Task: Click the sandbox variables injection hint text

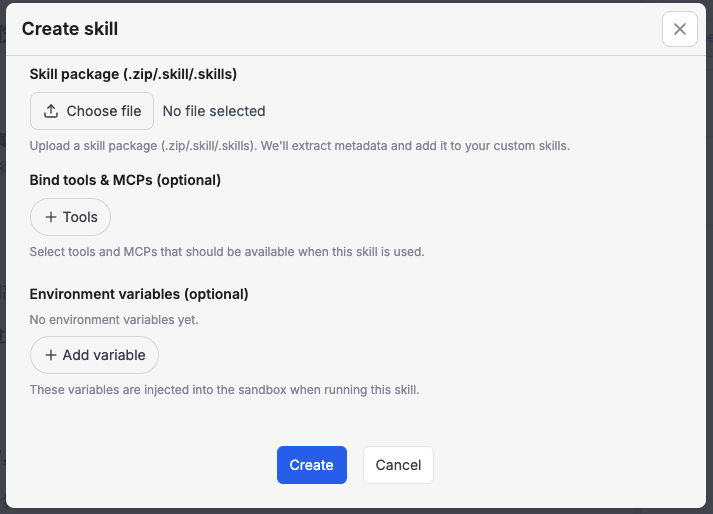Action: click(x=224, y=390)
